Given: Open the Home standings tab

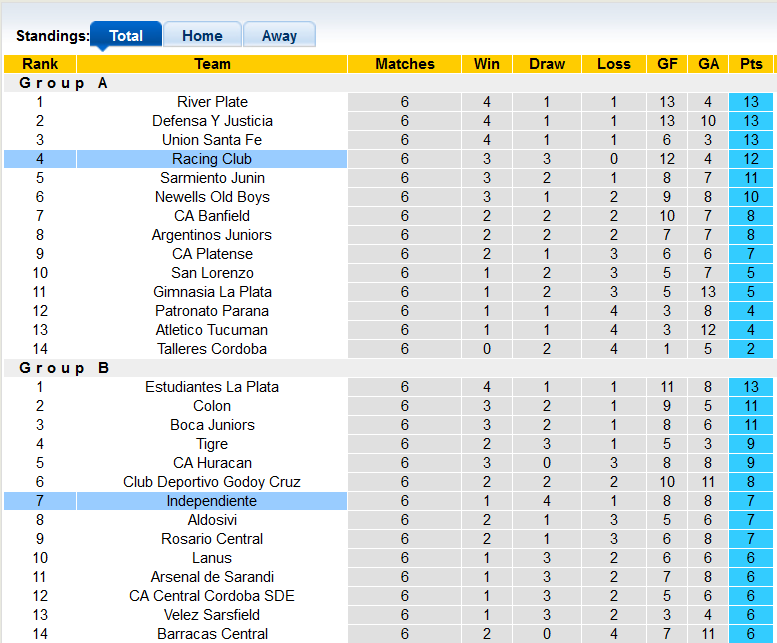Looking at the screenshot, I should click(x=202, y=36).
